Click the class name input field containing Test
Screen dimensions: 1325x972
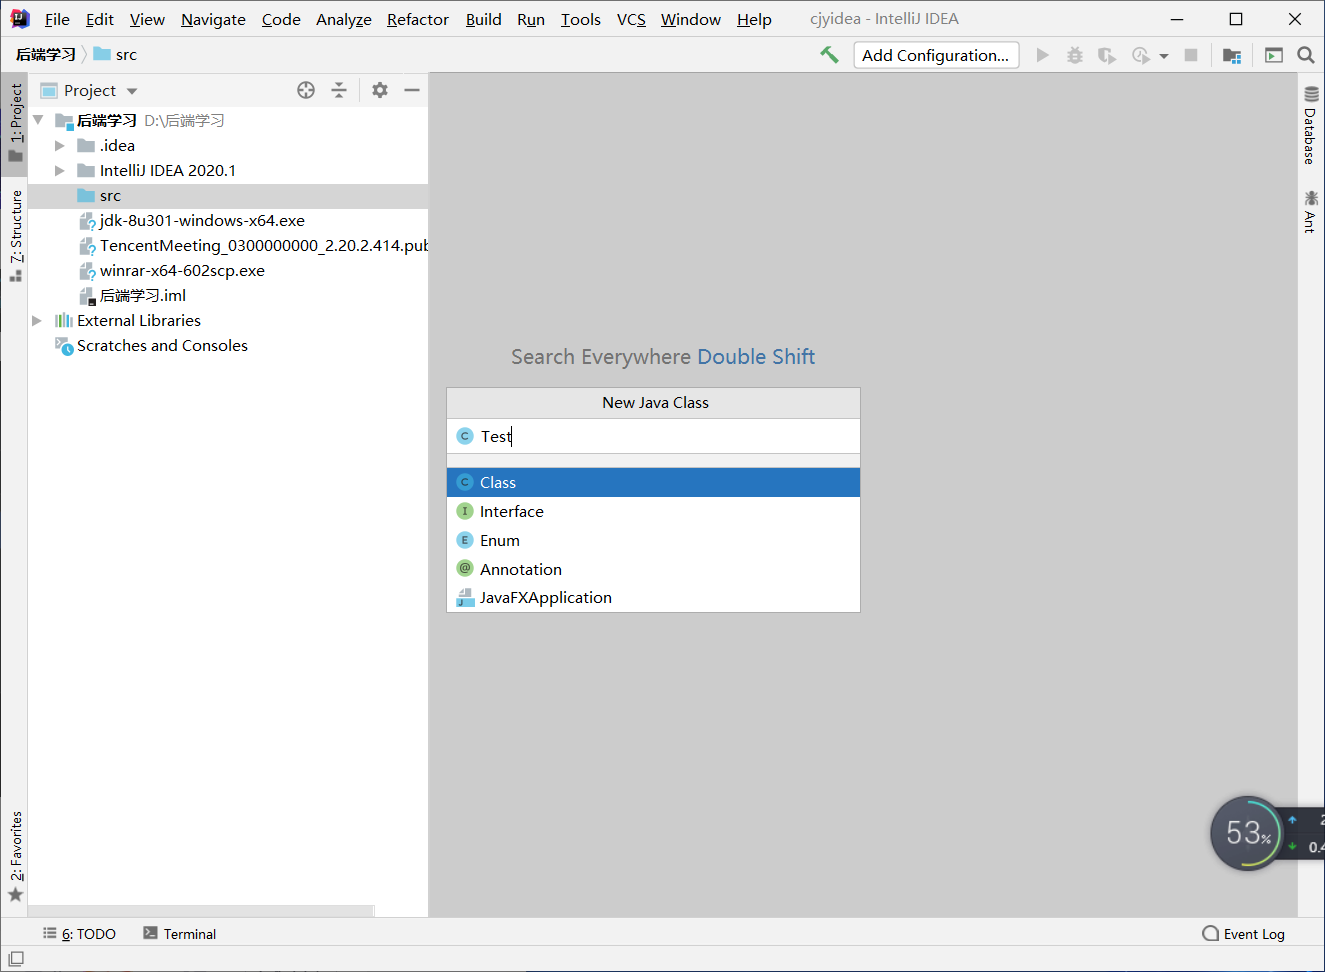coord(653,436)
